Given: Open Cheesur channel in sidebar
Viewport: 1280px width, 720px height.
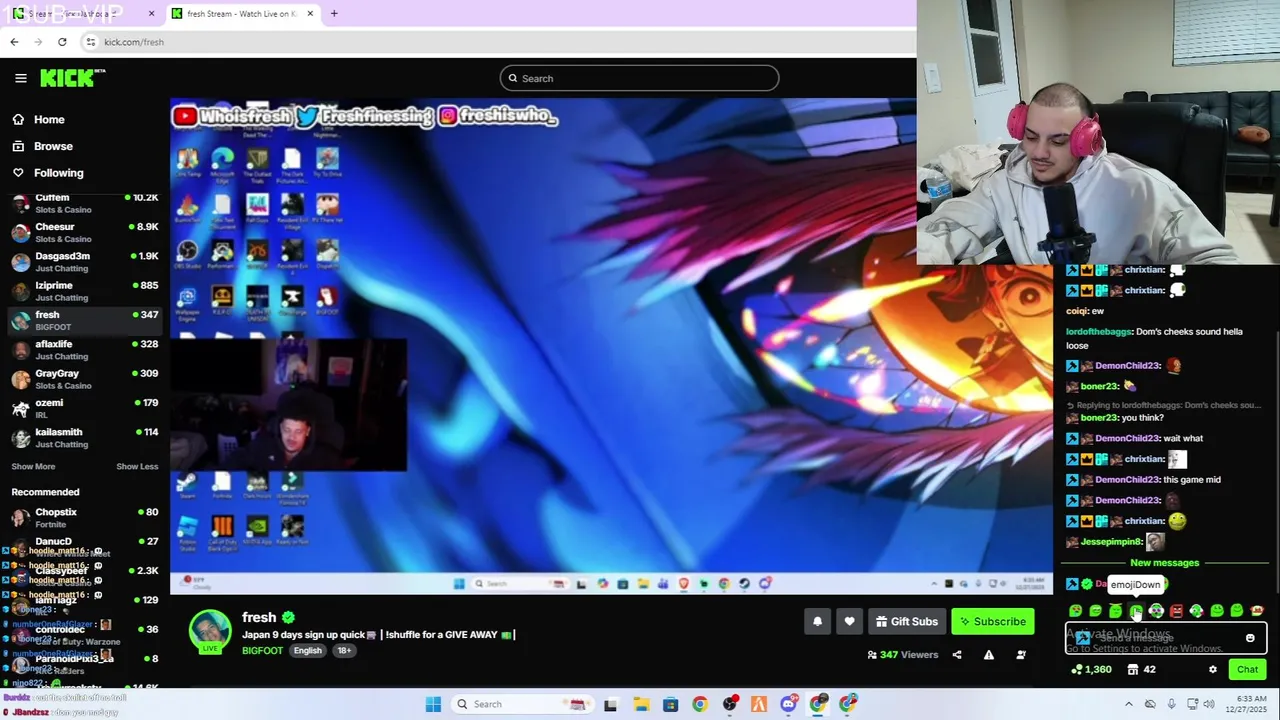Looking at the screenshot, I should [84, 232].
